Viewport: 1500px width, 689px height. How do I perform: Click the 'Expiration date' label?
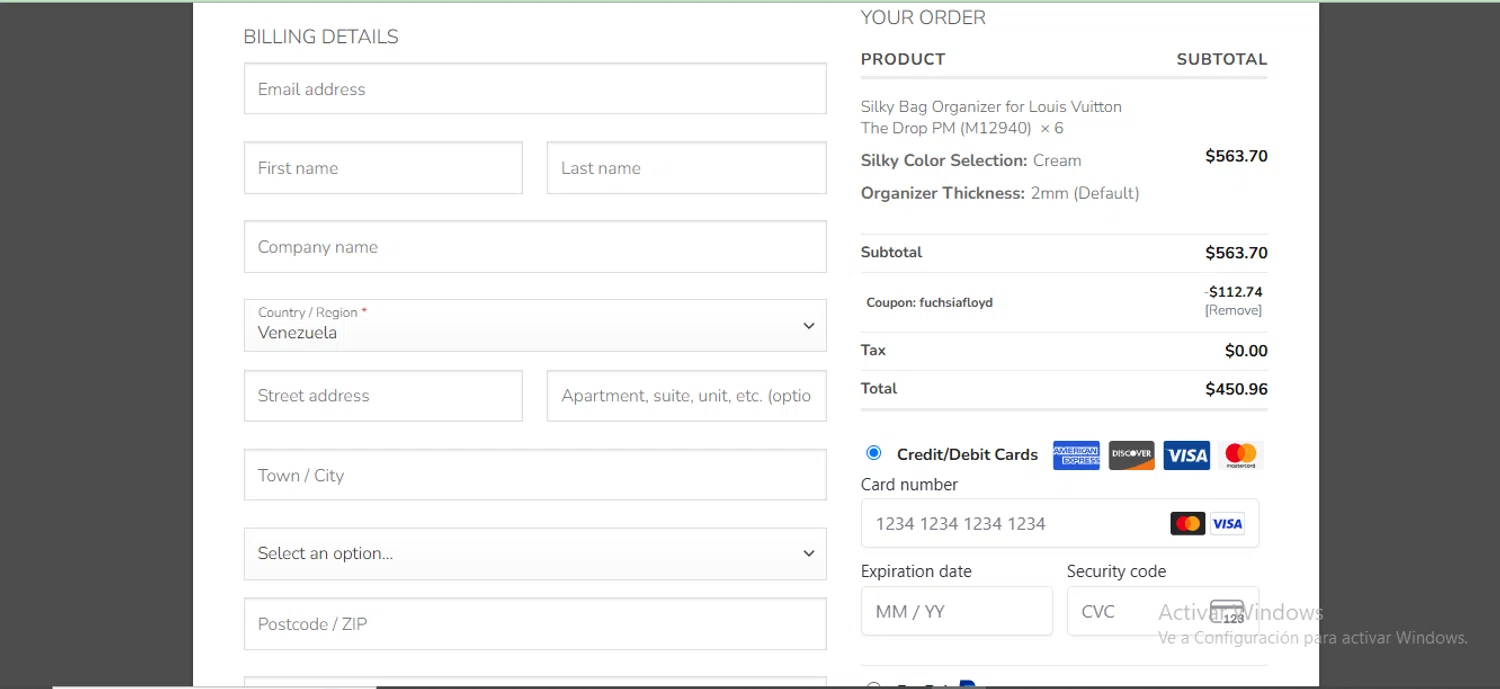916,572
